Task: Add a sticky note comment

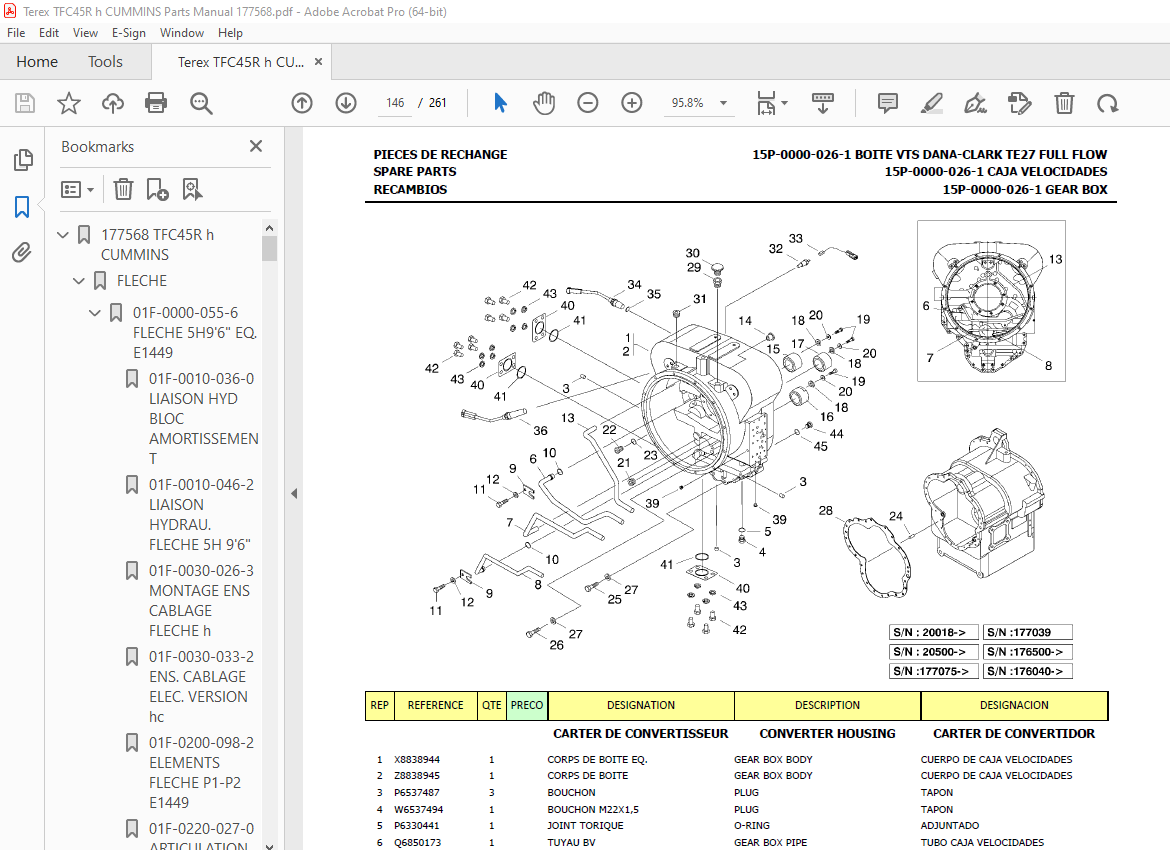Action: pos(888,103)
